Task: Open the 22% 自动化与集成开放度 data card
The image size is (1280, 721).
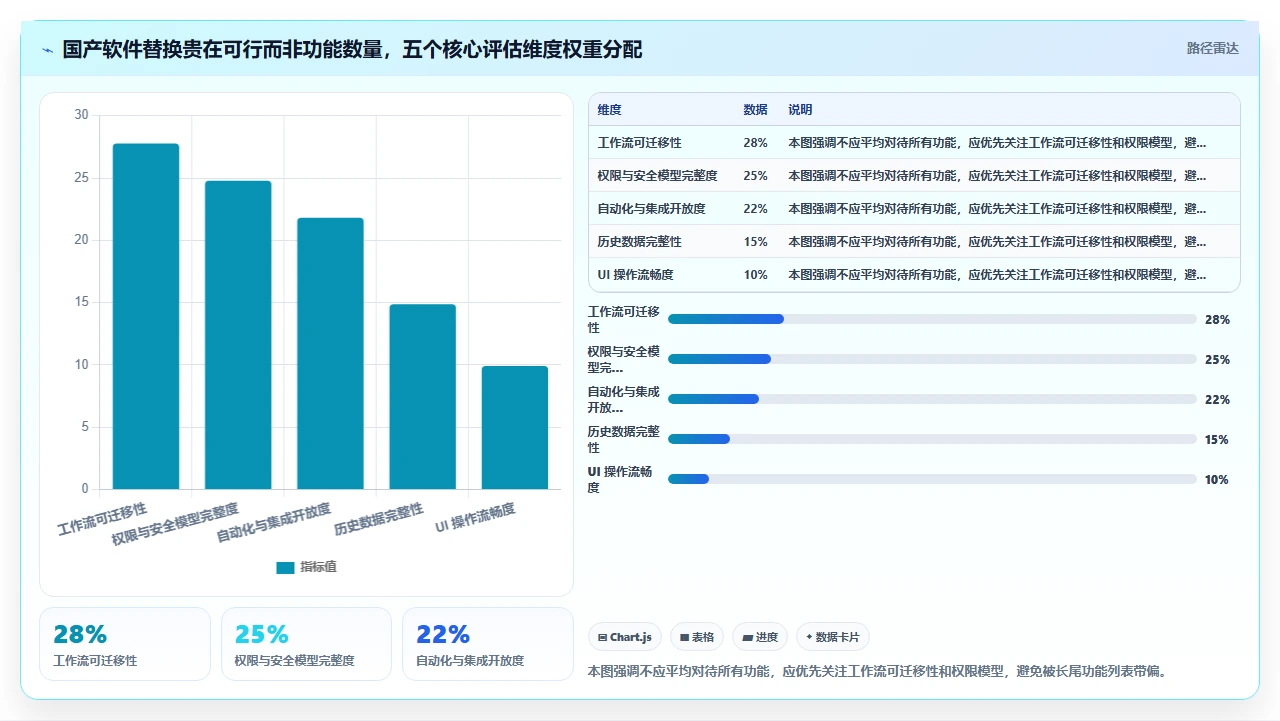Action: [488, 644]
